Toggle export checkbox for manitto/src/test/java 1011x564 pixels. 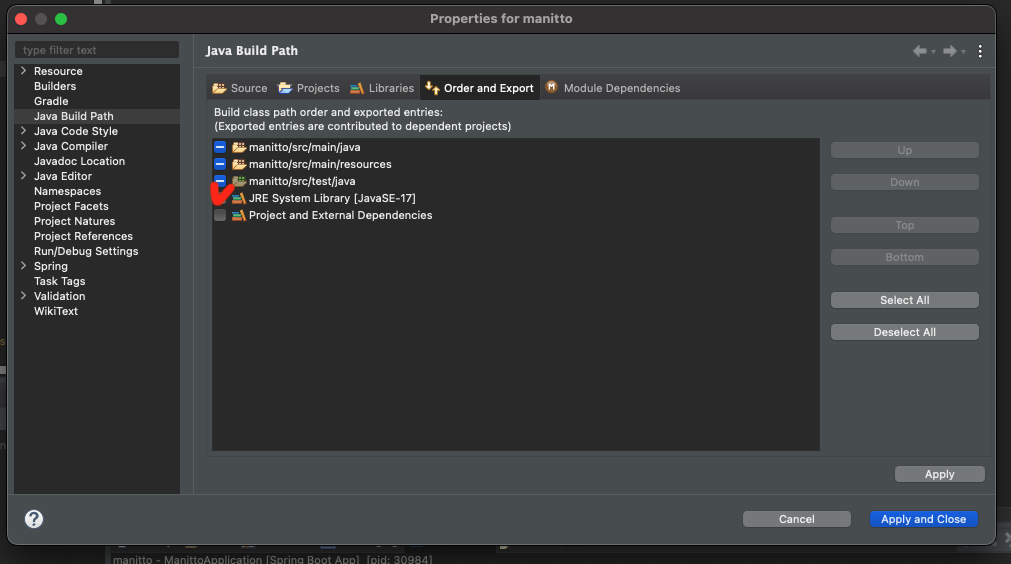coord(220,180)
